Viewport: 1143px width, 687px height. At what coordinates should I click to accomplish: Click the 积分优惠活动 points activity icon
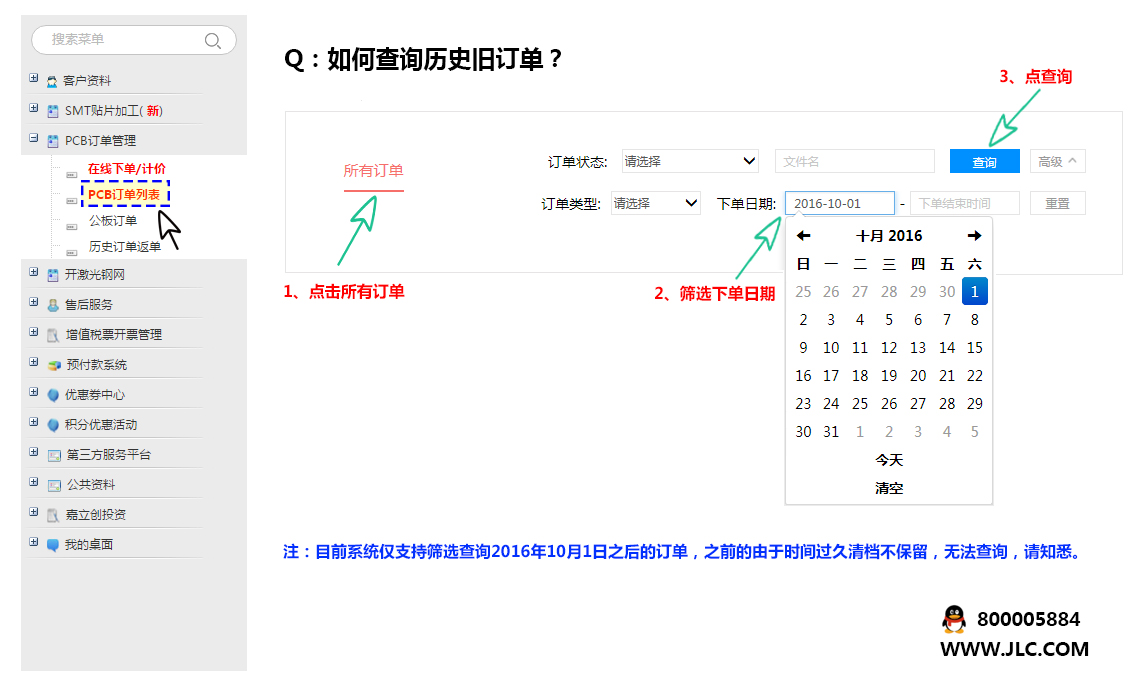(x=55, y=423)
